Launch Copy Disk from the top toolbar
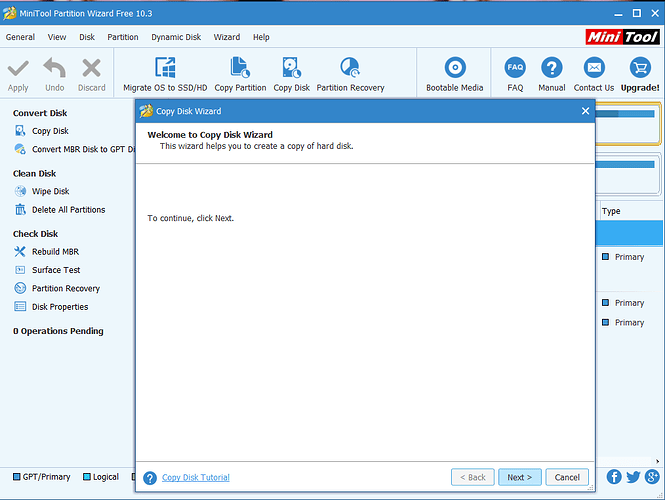 point(291,75)
